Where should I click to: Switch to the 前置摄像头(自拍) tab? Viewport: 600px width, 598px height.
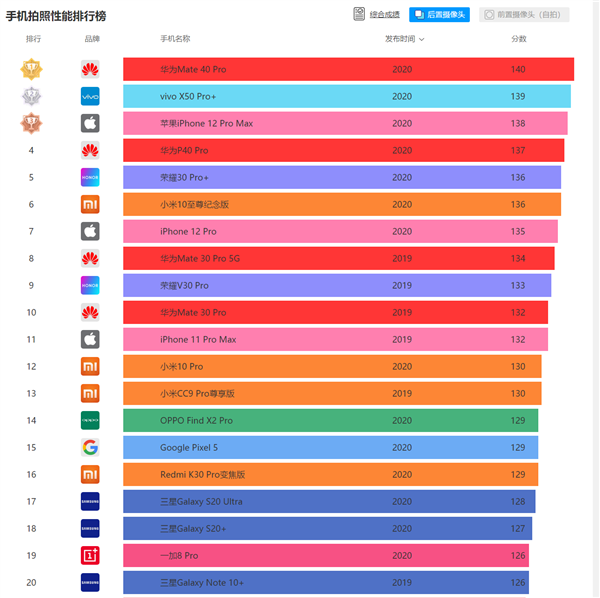[x=525, y=14]
